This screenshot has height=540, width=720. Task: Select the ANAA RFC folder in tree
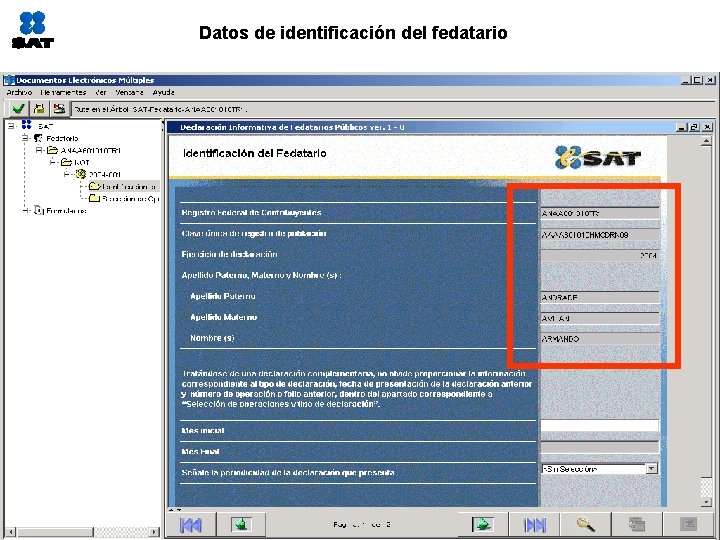(85, 150)
